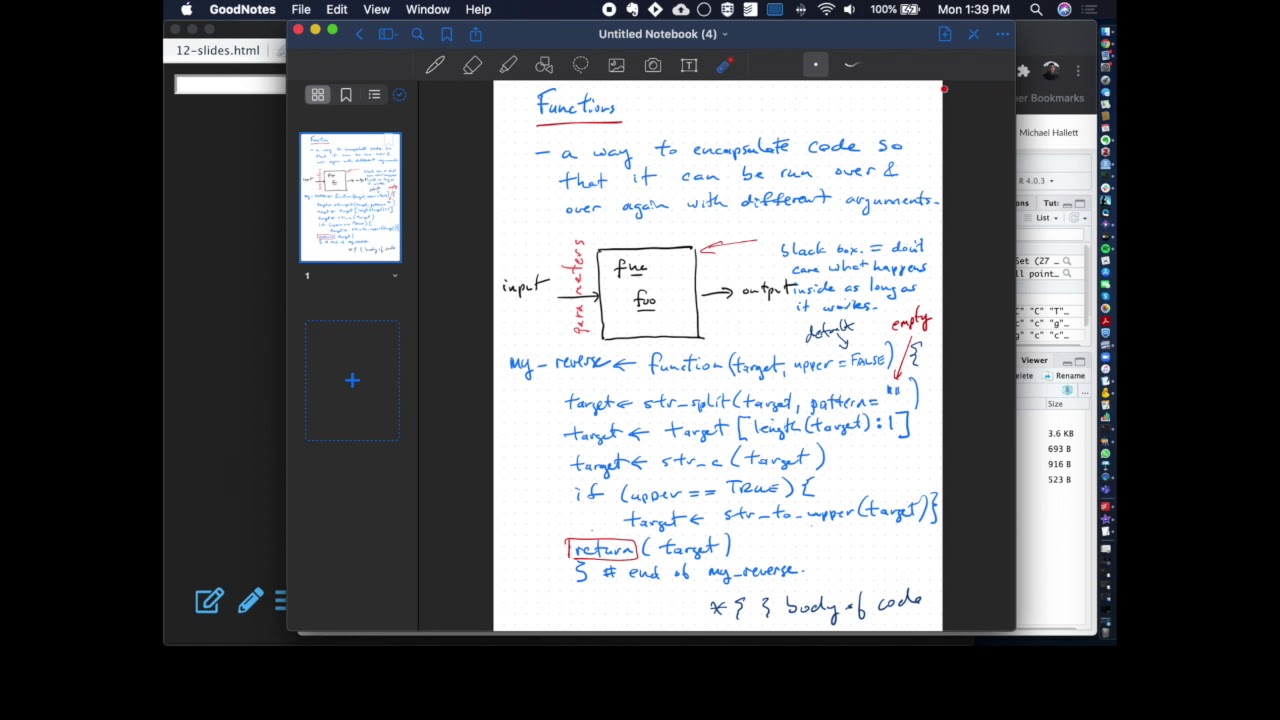Image resolution: width=1280 pixels, height=720 pixels.
Task: Open the View menu
Action: [376, 9]
